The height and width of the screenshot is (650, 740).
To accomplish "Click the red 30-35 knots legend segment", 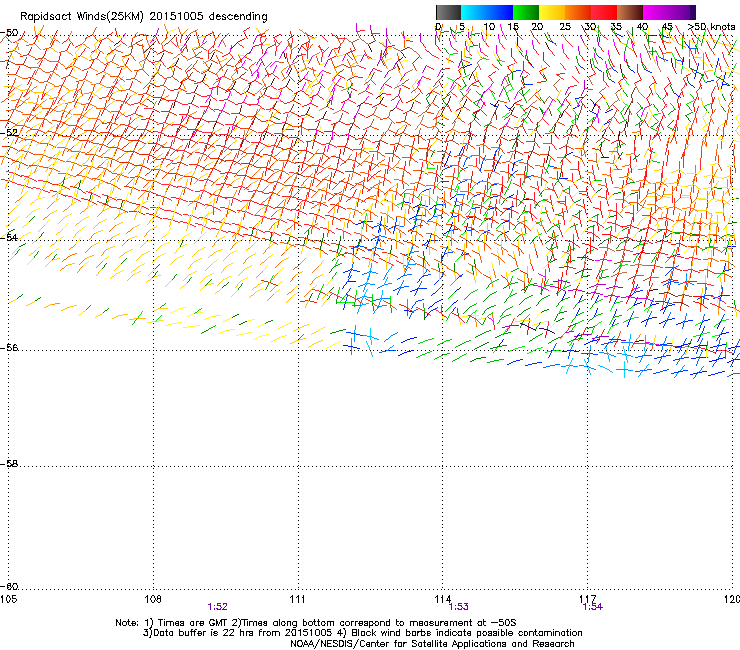I will (604, 12).
